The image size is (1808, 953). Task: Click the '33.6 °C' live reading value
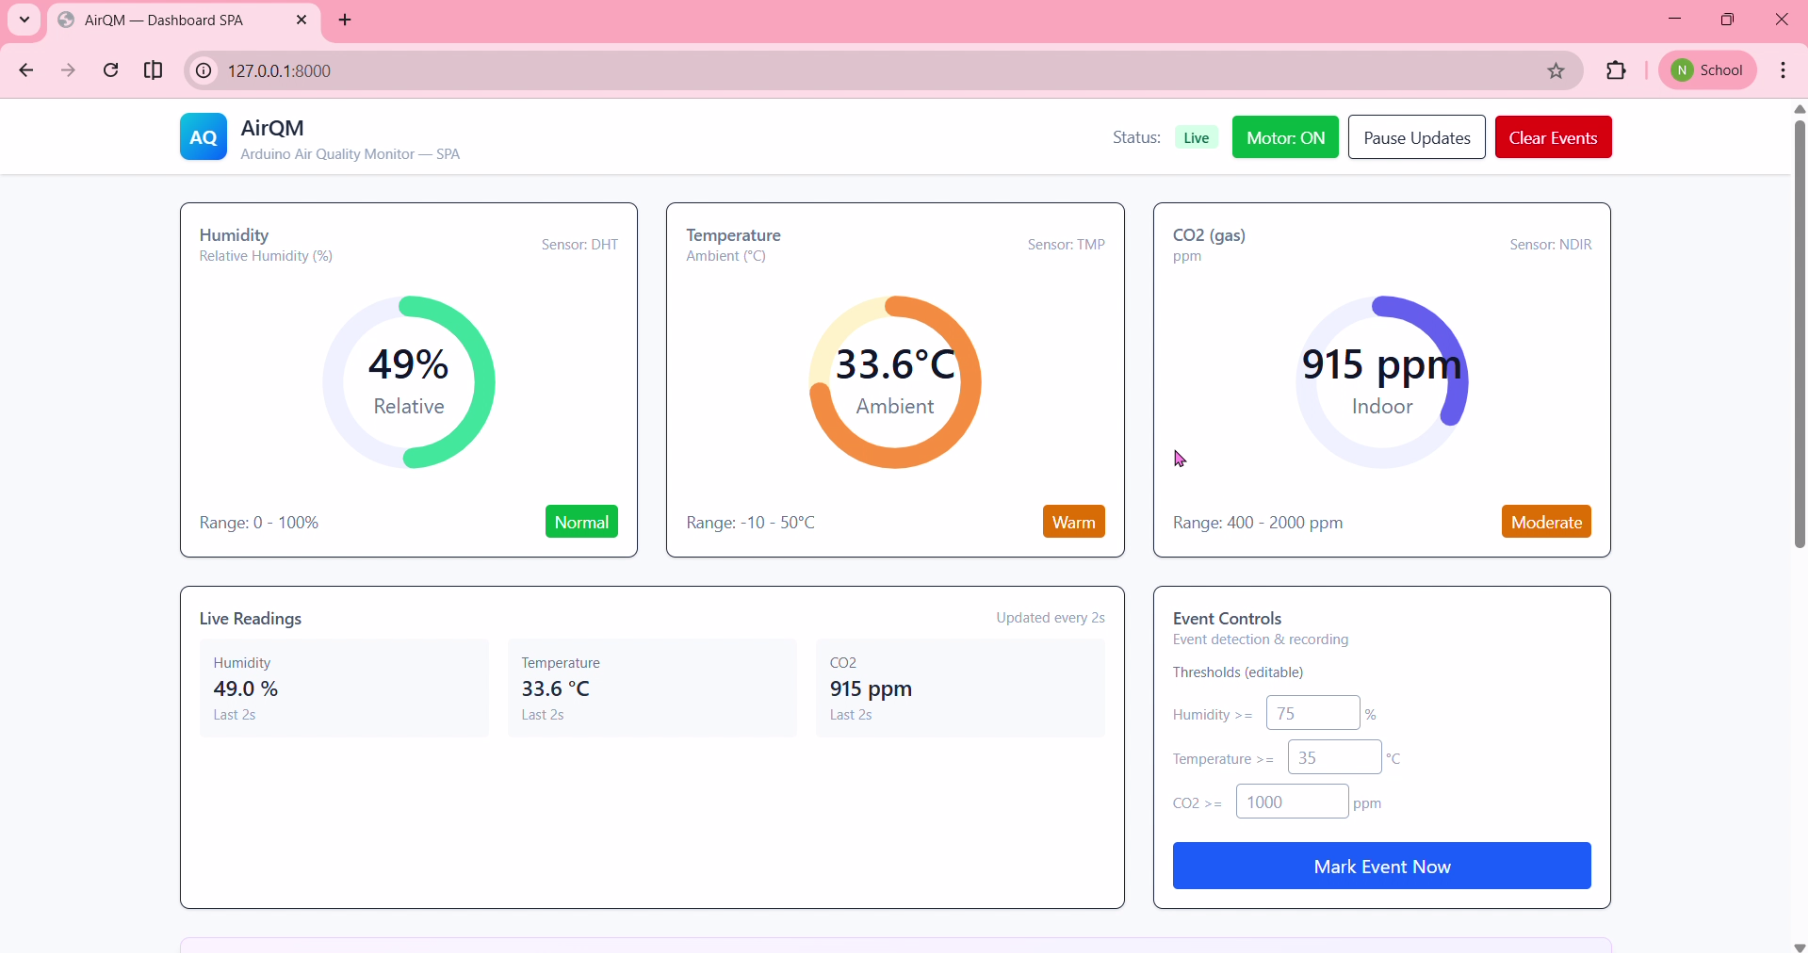point(555,688)
